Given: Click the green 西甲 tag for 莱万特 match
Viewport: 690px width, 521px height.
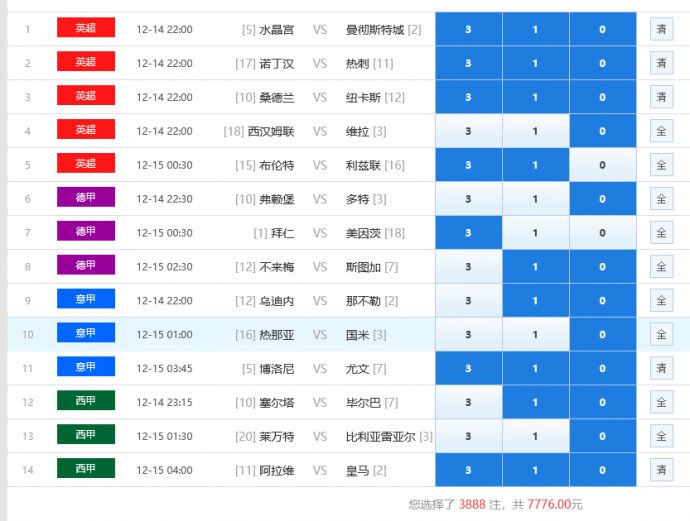Looking at the screenshot, I should tap(86, 436).
